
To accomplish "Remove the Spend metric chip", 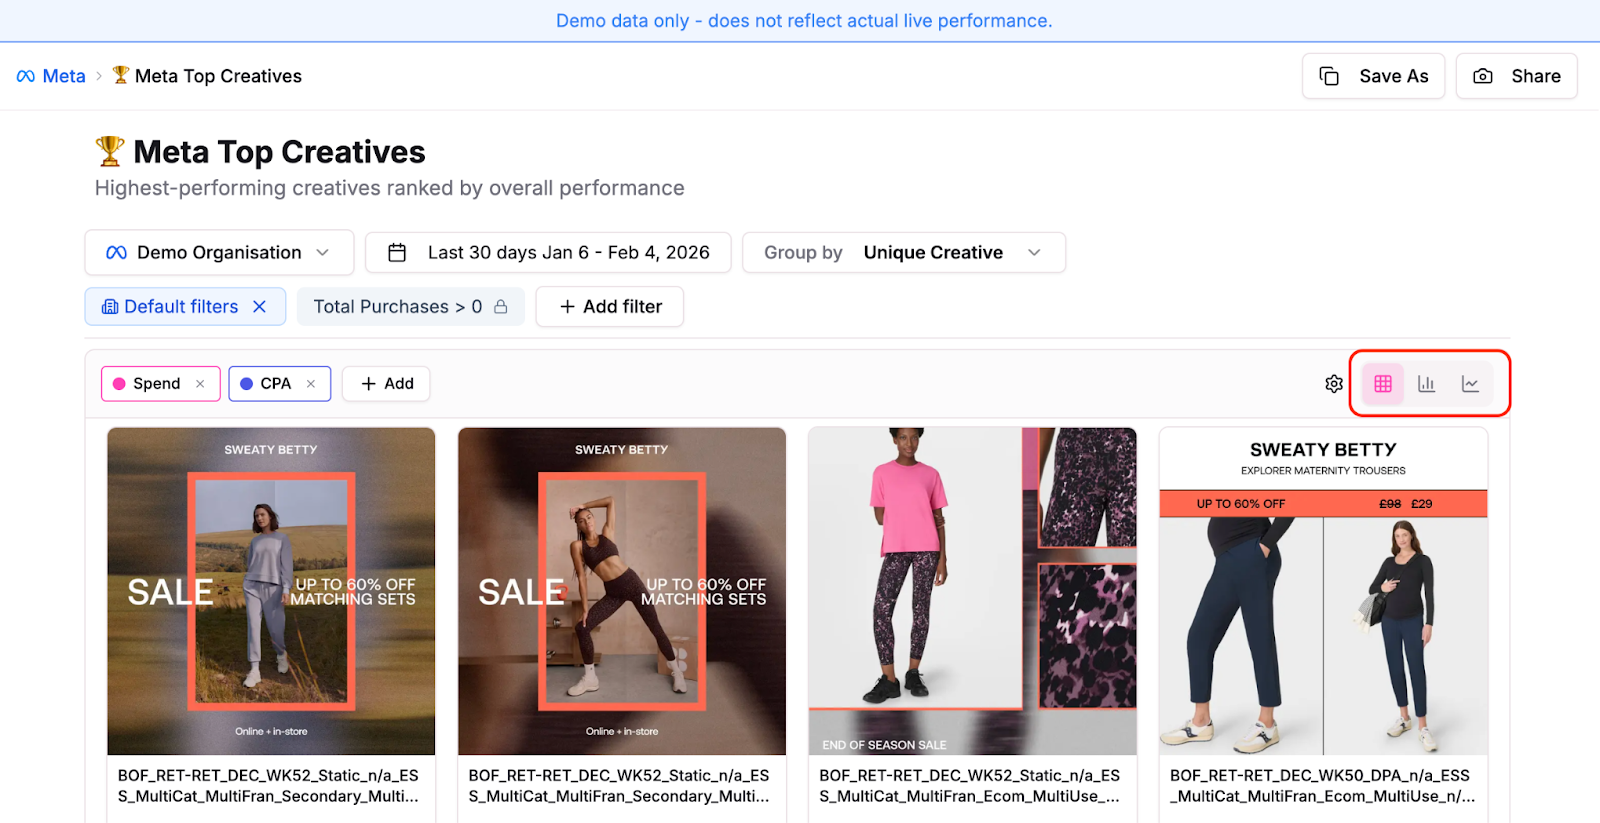I will (x=200, y=384).
